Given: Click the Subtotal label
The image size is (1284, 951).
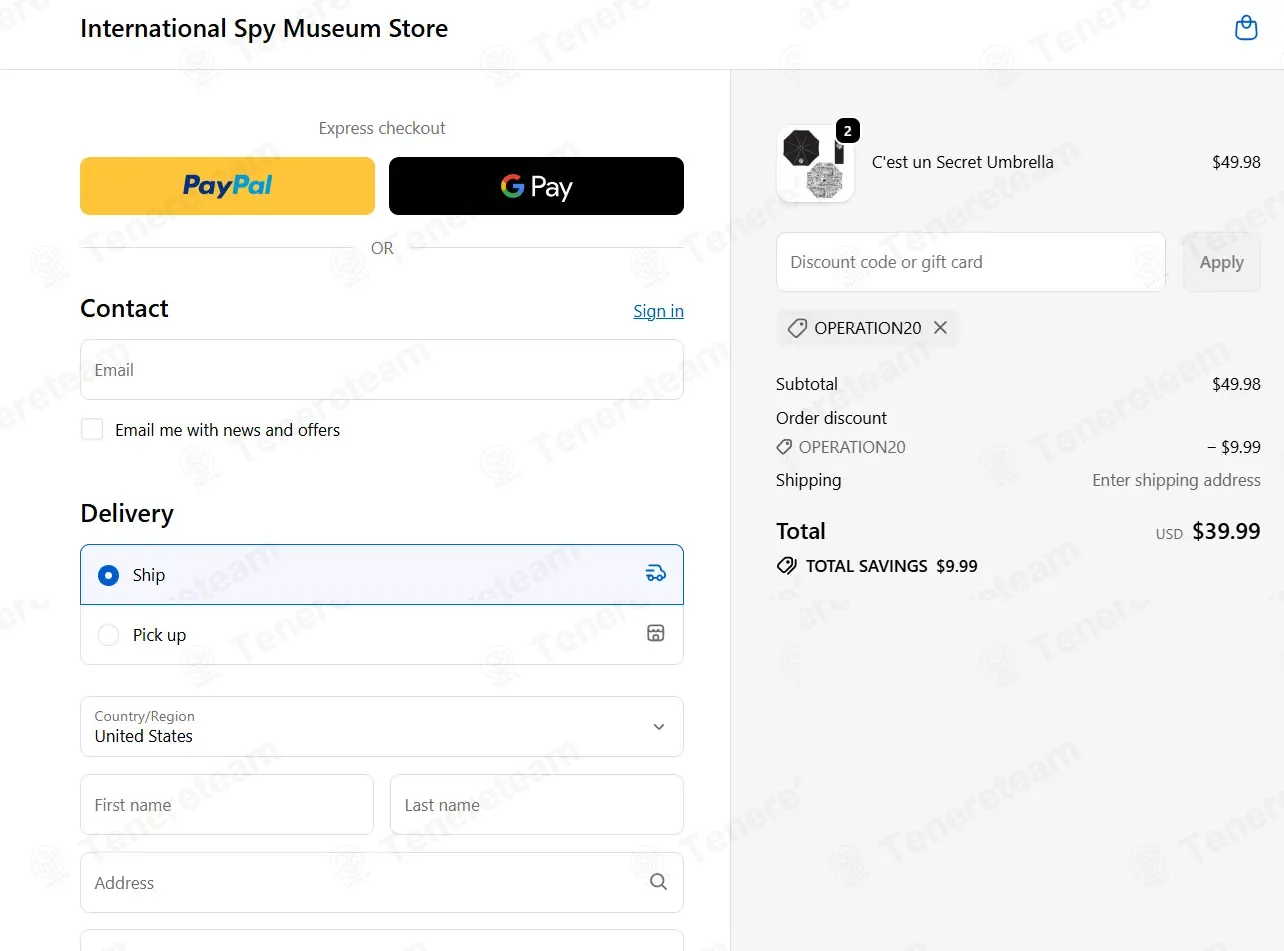Looking at the screenshot, I should tap(807, 384).
